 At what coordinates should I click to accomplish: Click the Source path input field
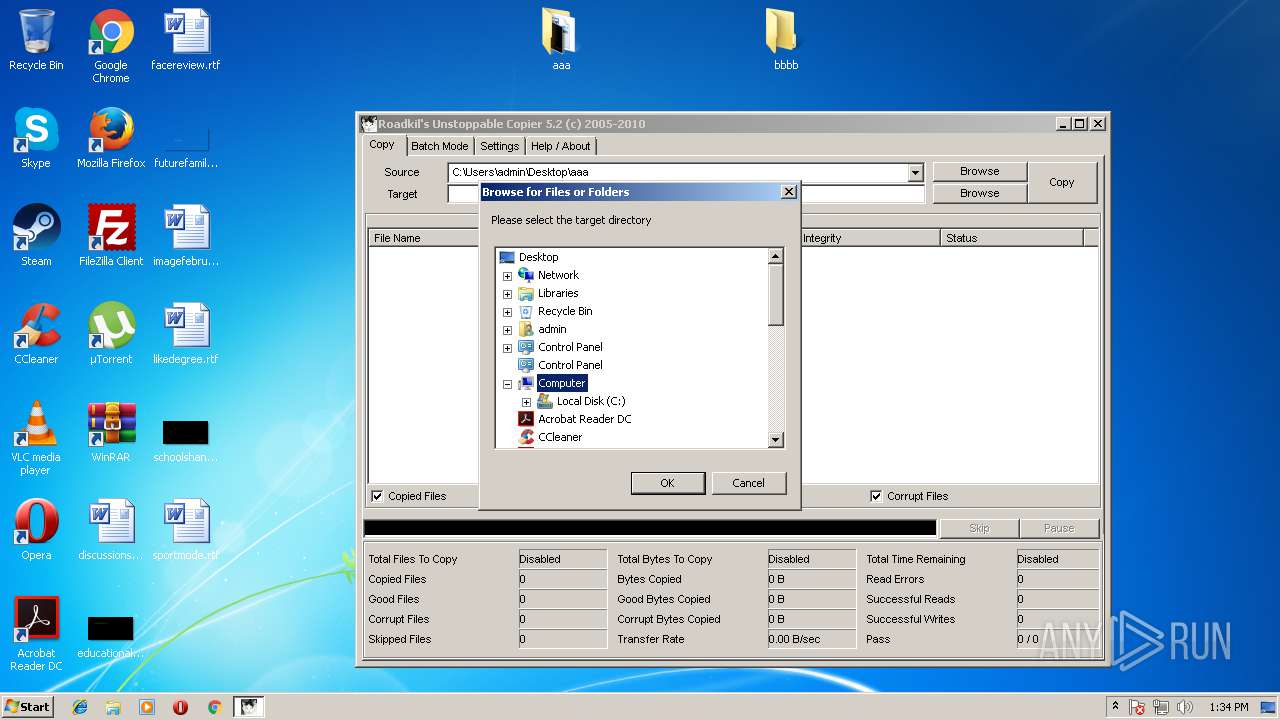(x=678, y=173)
